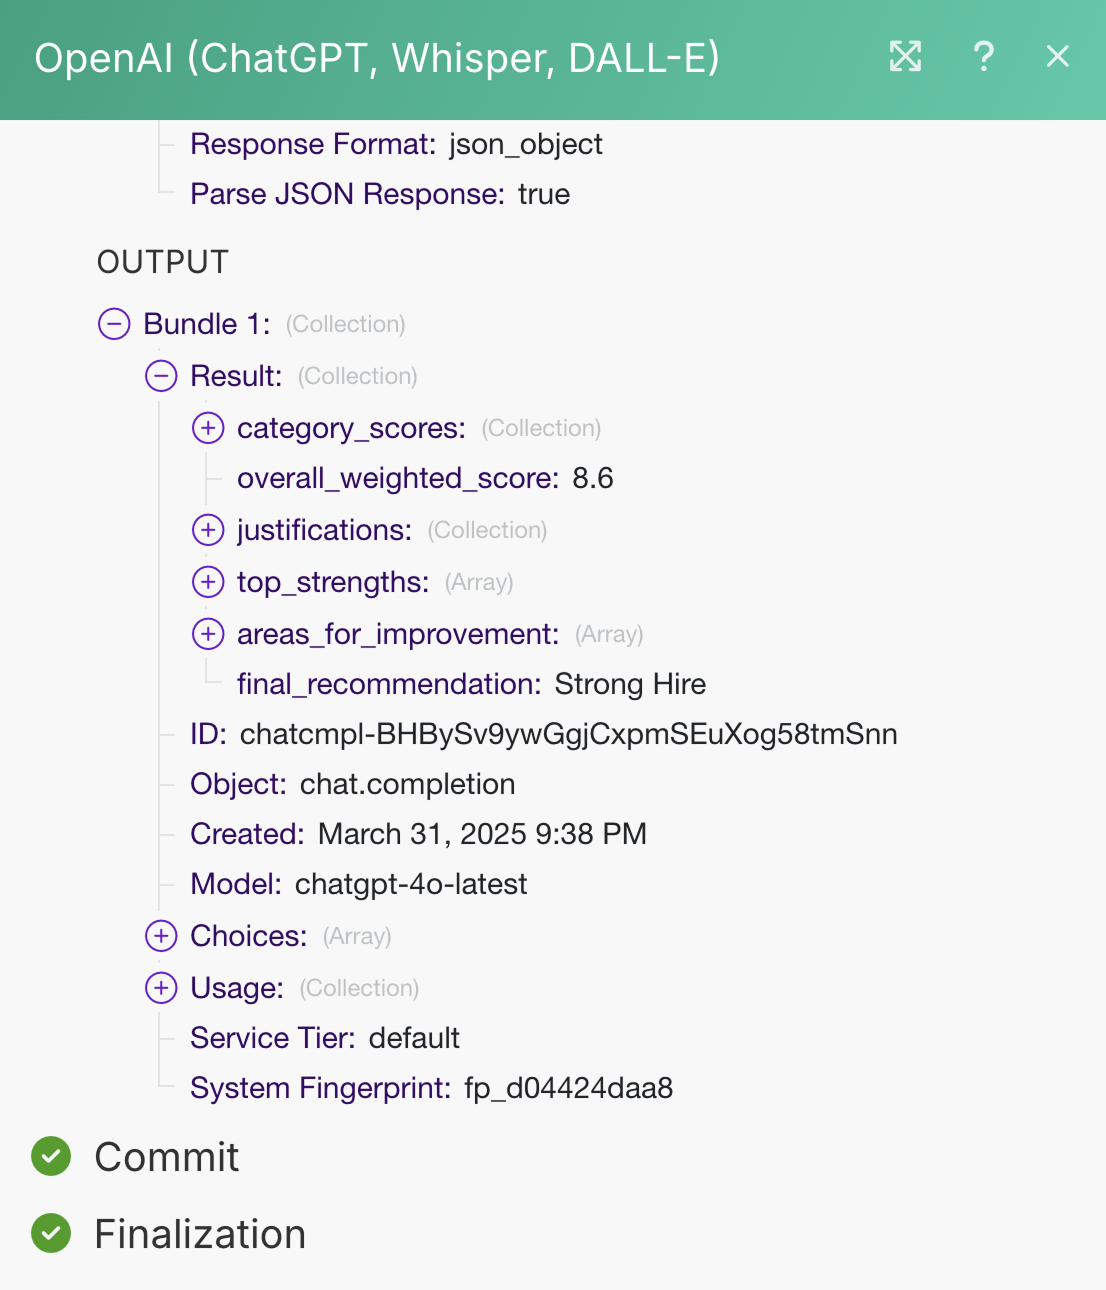Select the Model chatgpt-4o-latest entry

click(410, 884)
